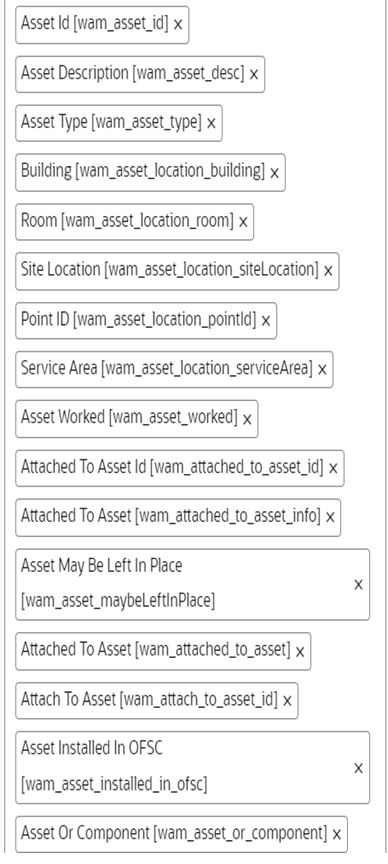Remove the Asset Or Component chip via x
Screen dimensions: 388x864
[x=336, y=835]
